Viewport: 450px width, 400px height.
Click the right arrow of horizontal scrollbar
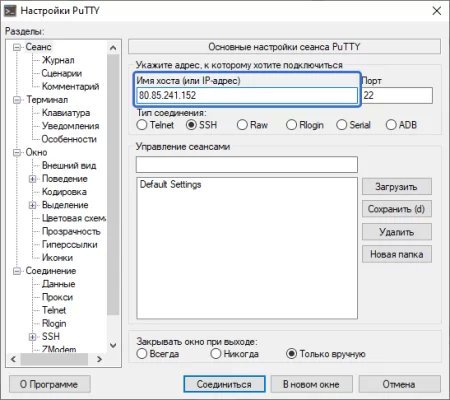(x=99, y=359)
